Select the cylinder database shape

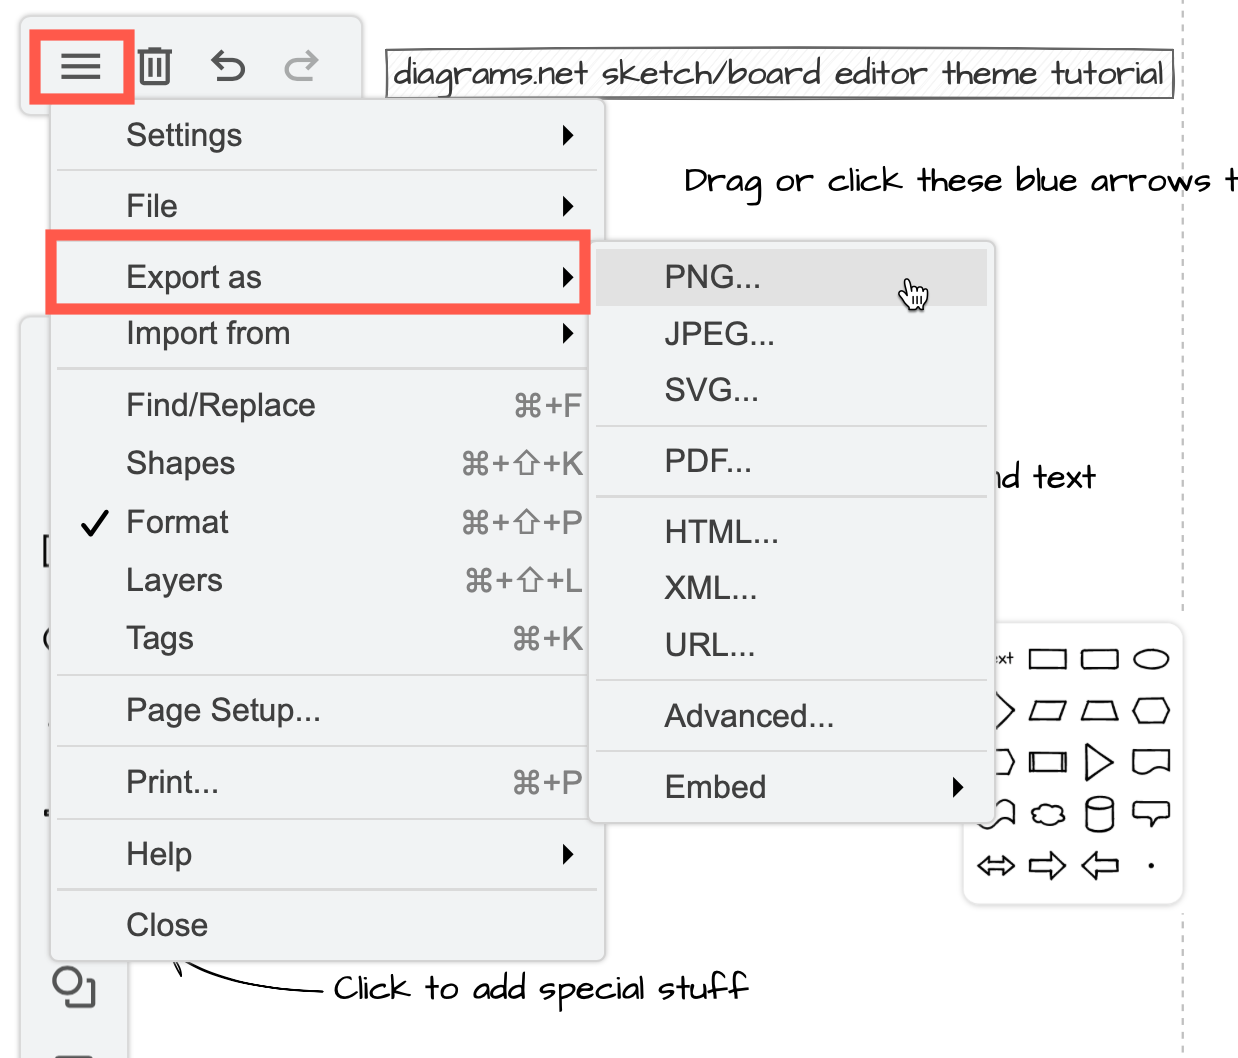pyautogui.click(x=1100, y=813)
